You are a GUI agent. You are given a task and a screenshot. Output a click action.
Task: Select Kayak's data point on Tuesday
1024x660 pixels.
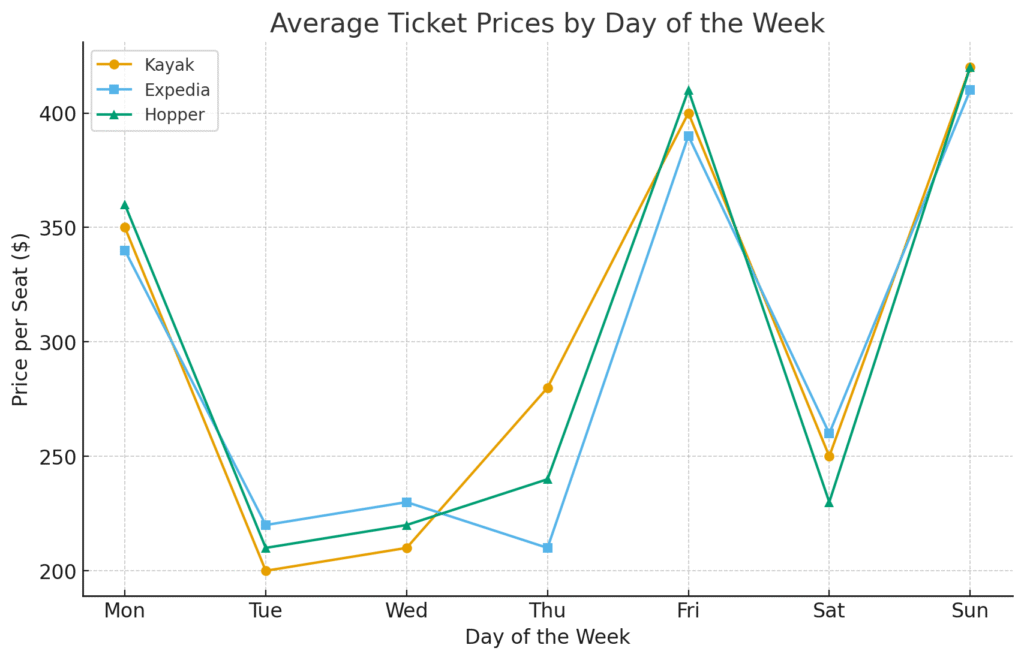(266, 571)
